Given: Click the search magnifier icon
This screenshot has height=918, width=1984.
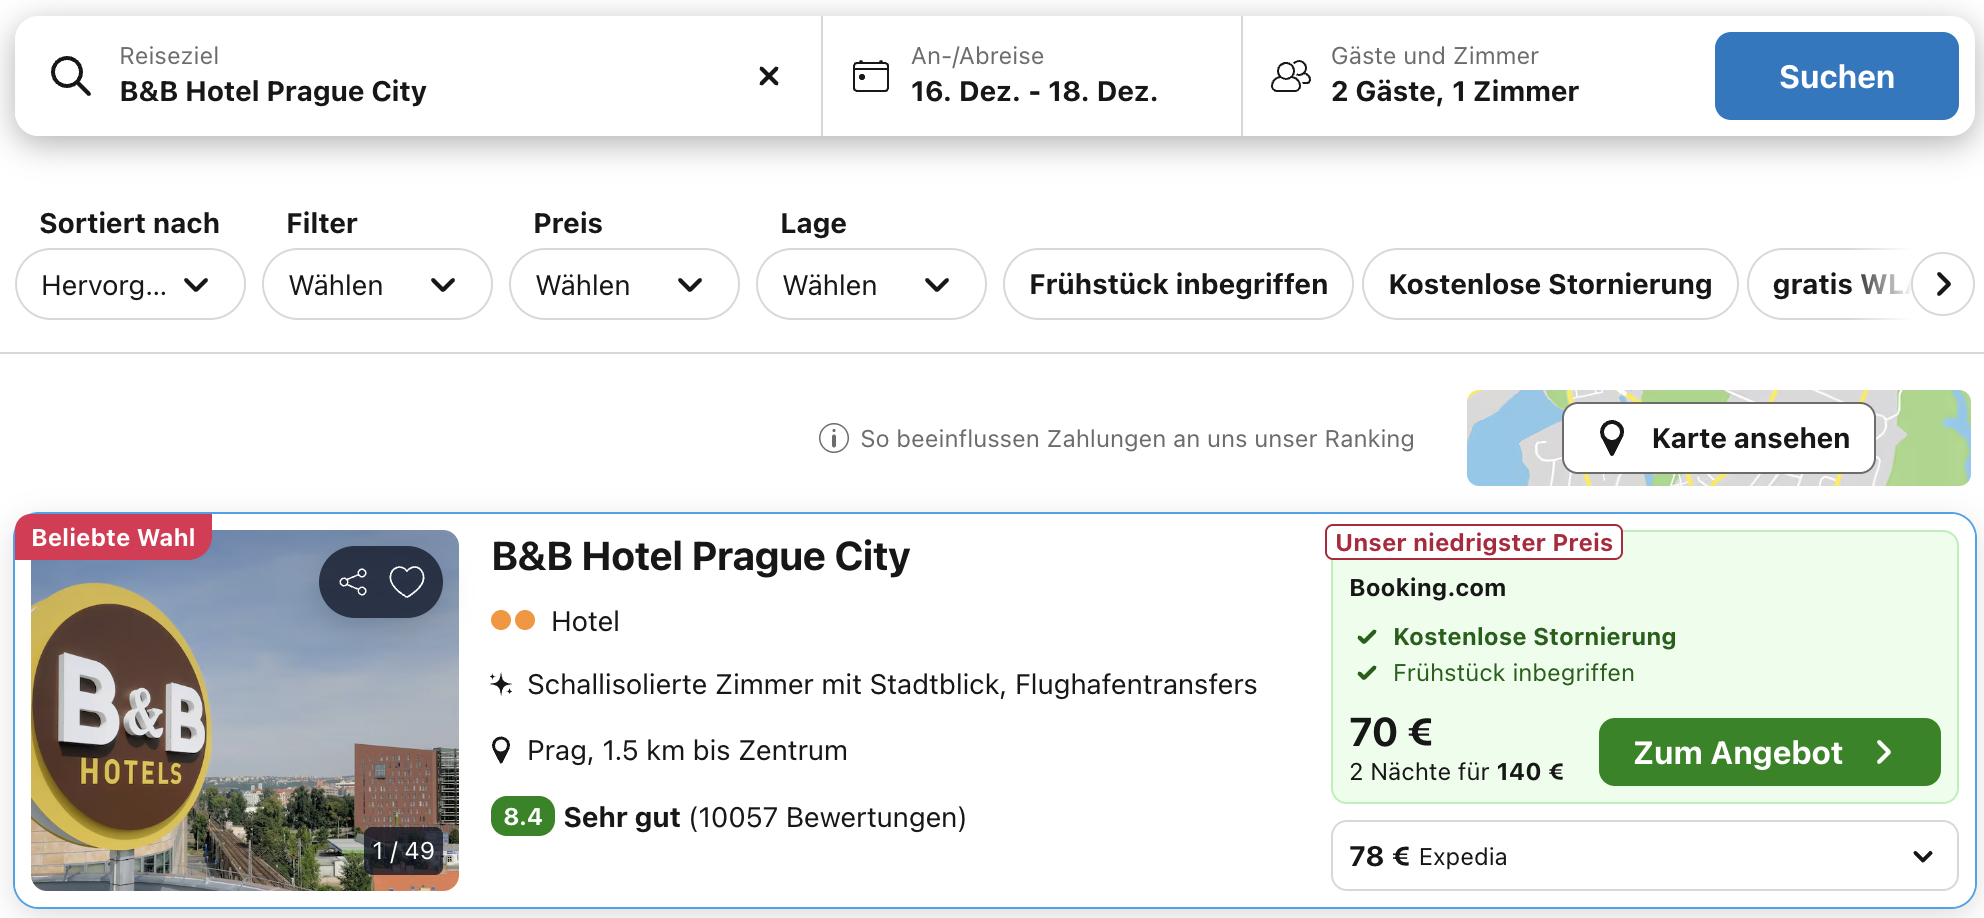Looking at the screenshot, I should point(71,76).
